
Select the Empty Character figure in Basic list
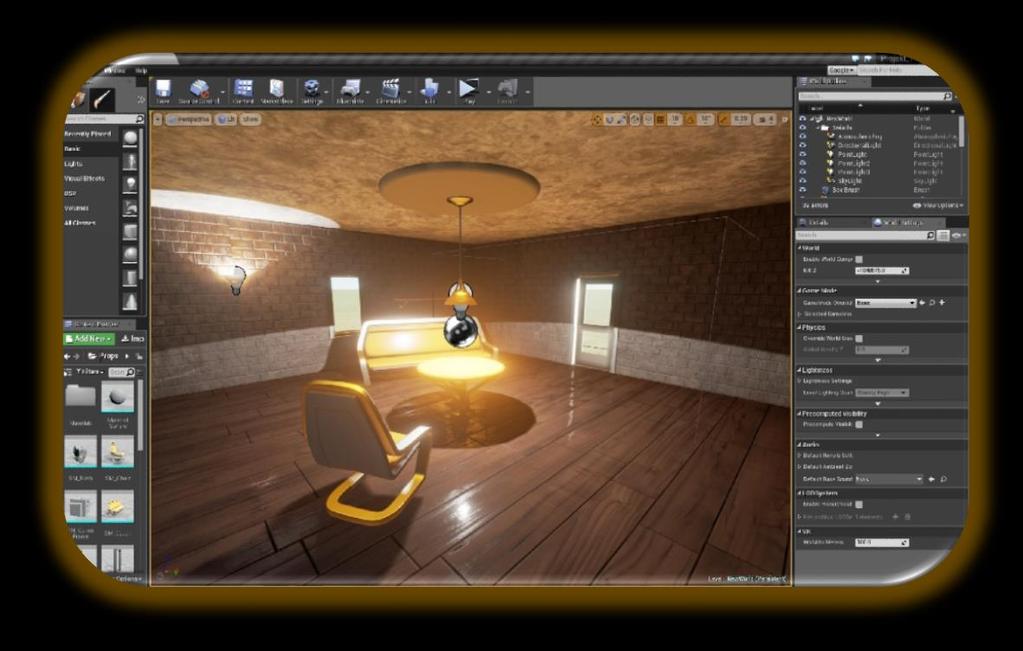click(130, 161)
